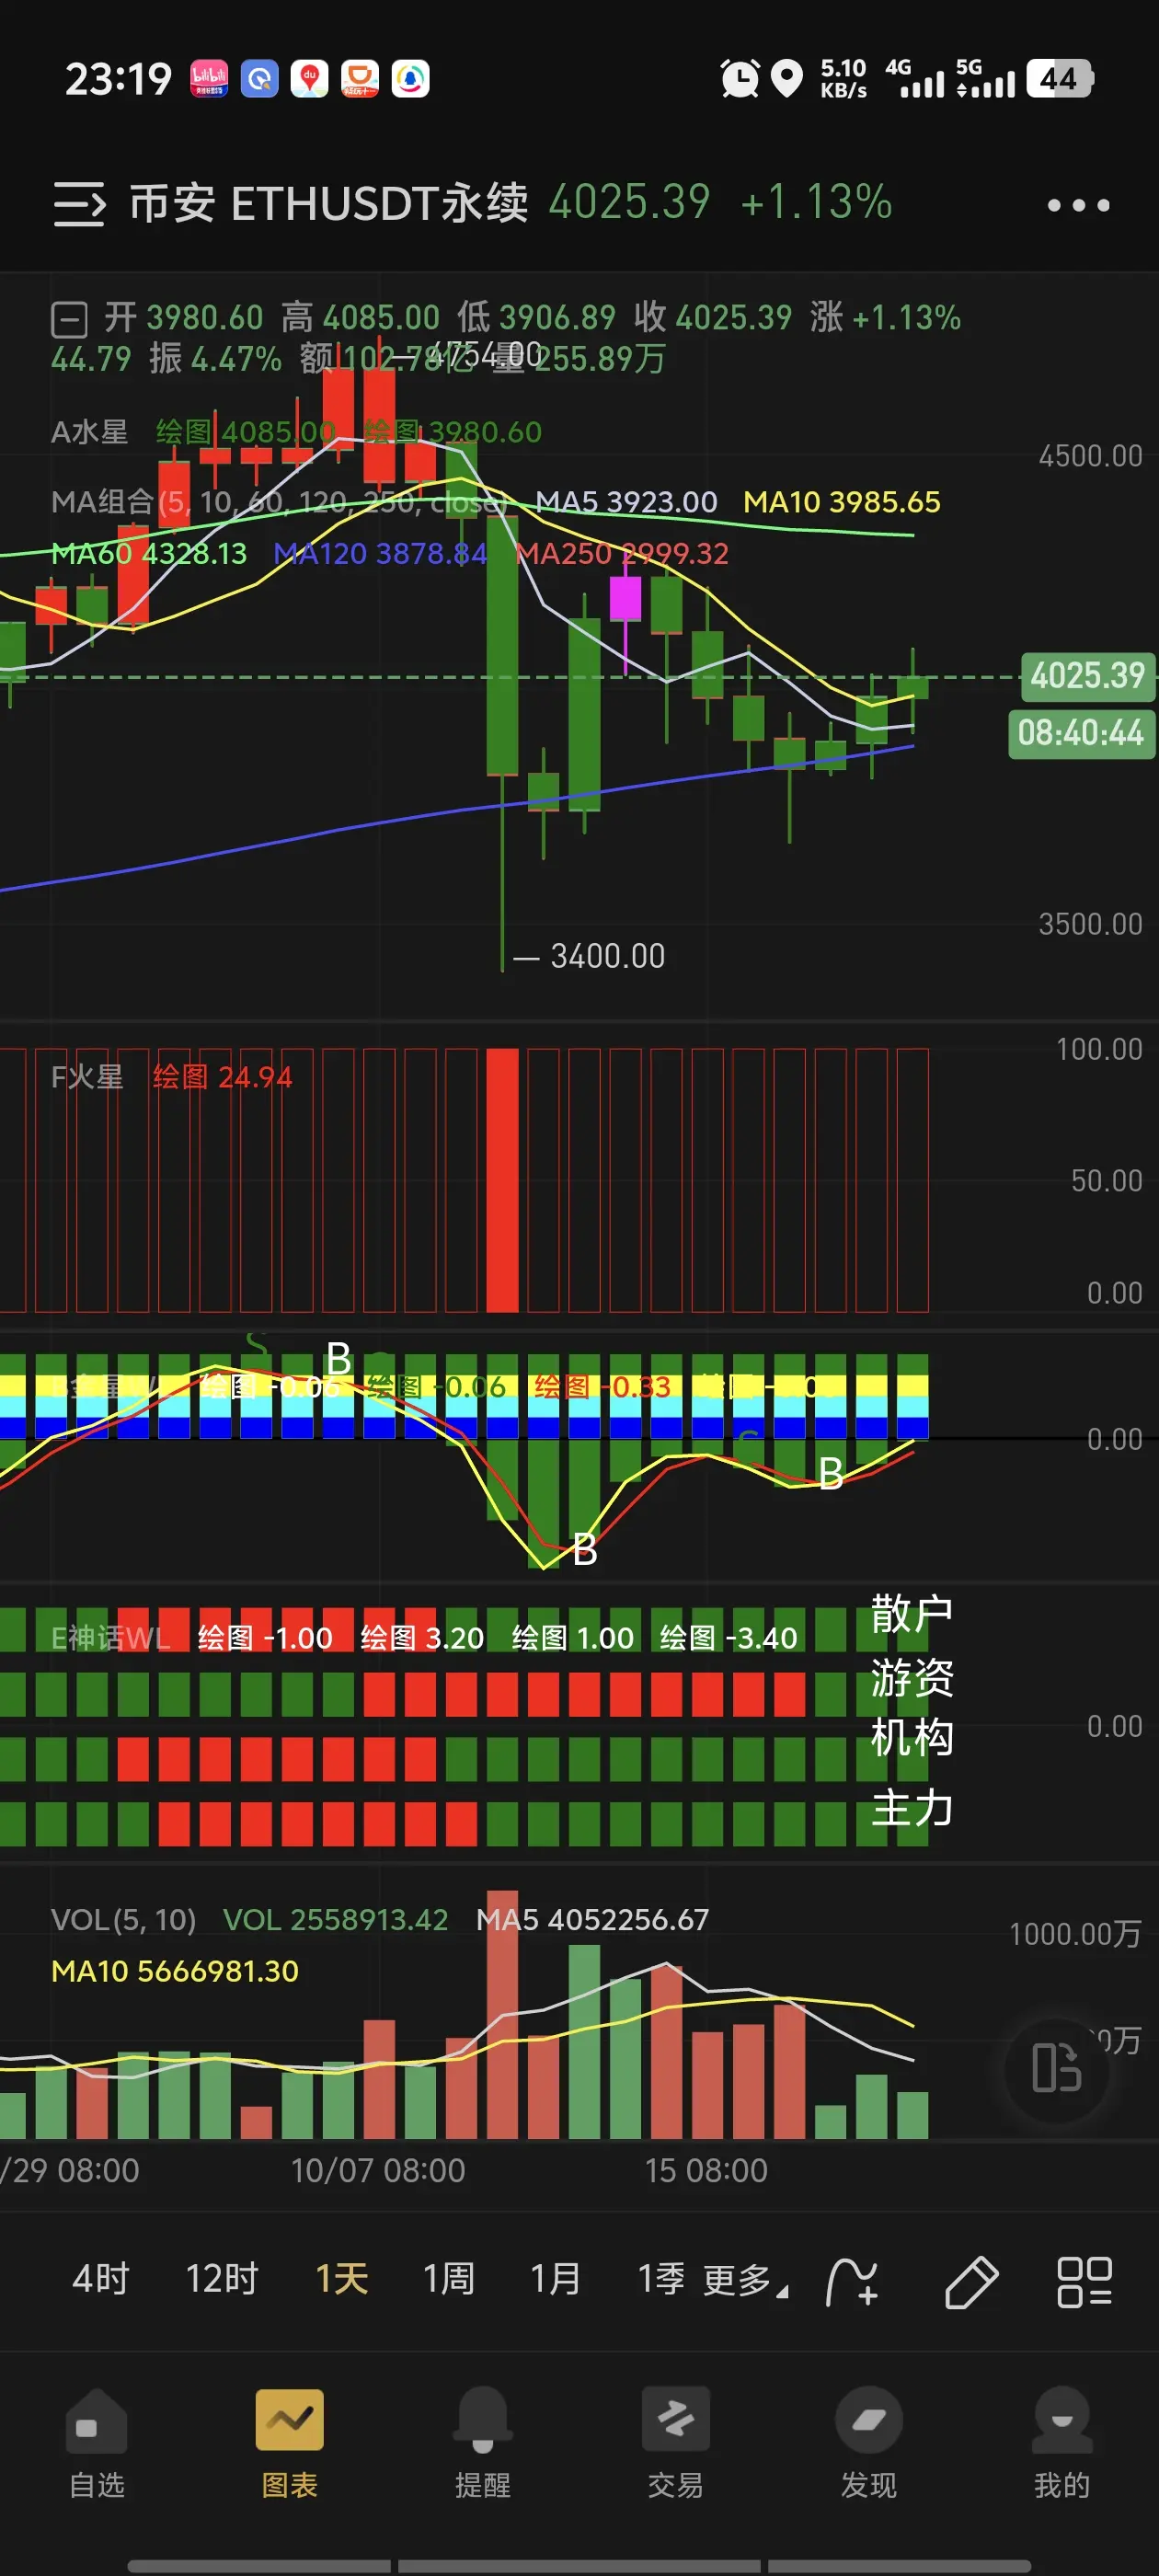1159x2576 pixels.
Task: Open the three-dot more options menu
Action: point(1078,205)
